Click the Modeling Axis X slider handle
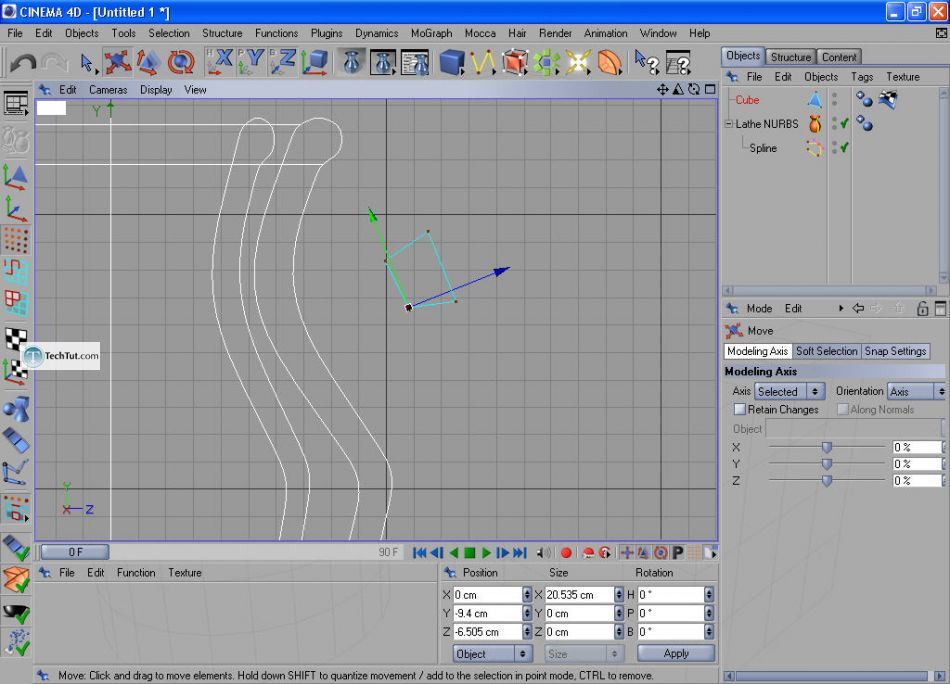The image size is (950, 684). coord(826,447)
